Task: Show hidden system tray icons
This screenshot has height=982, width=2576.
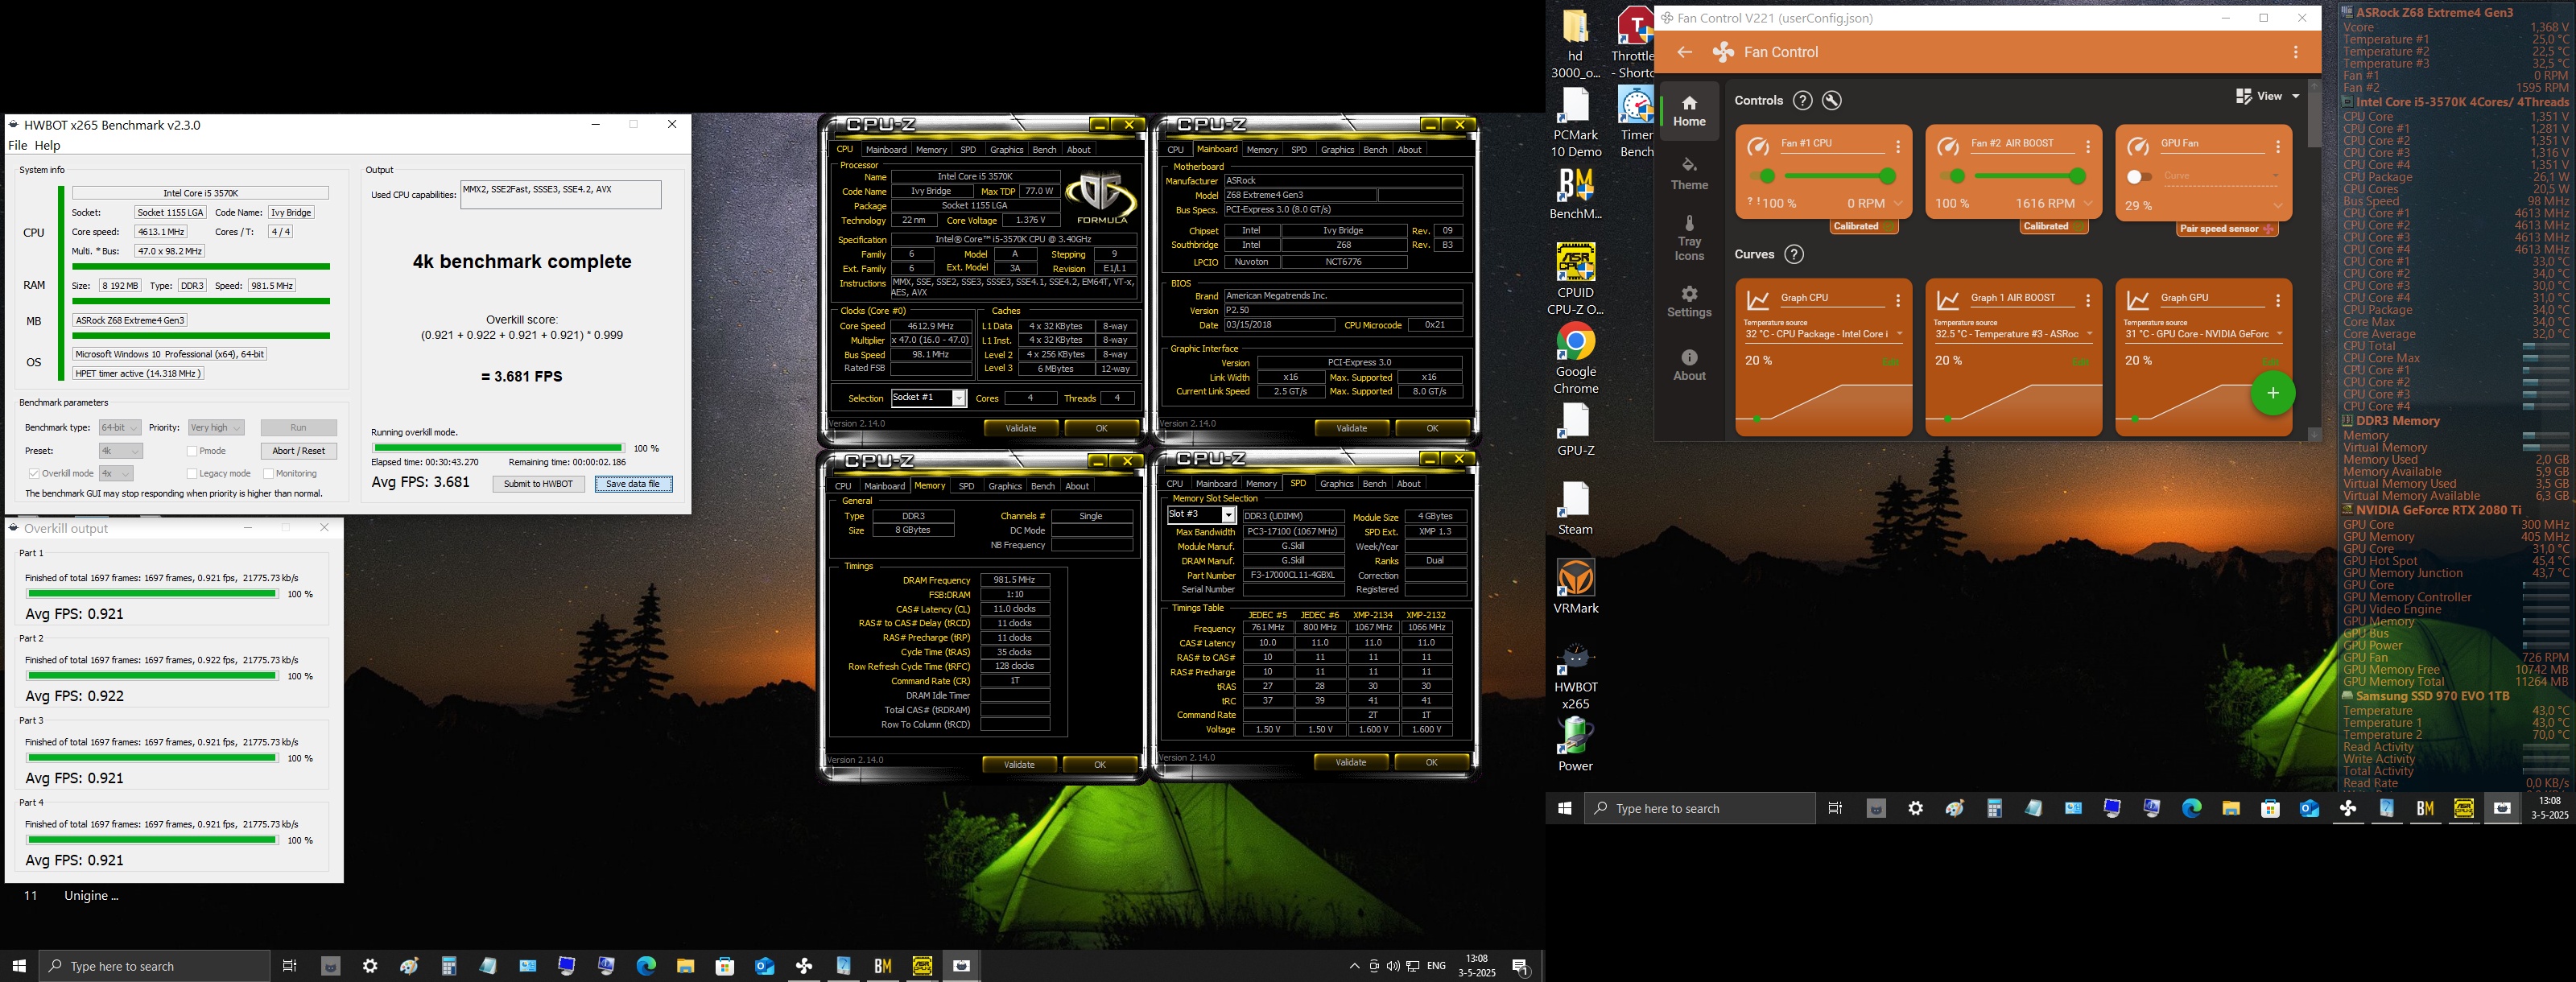Action: (1354, 966)
